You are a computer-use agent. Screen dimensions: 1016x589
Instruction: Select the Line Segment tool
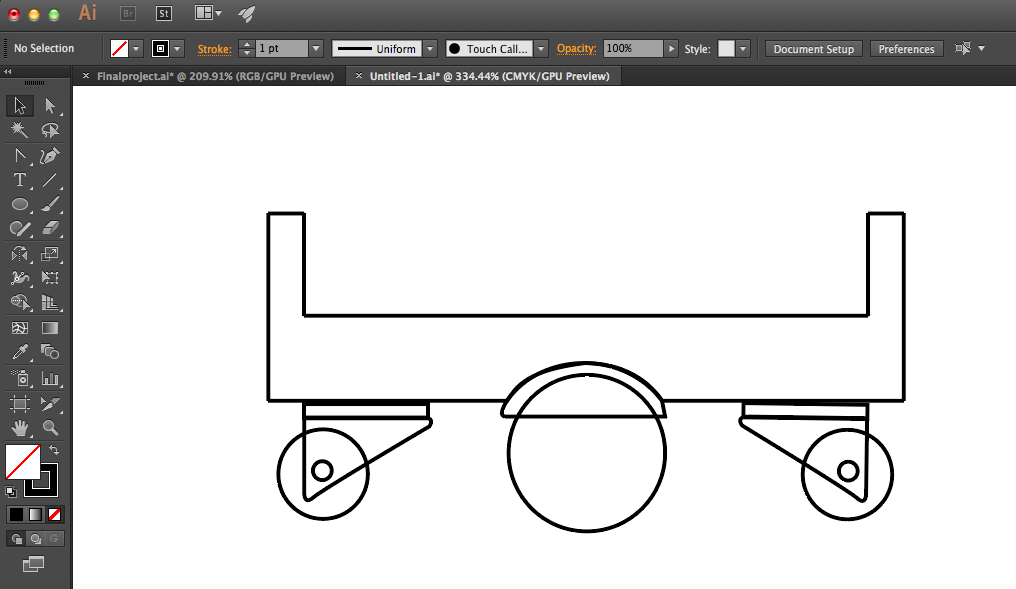click(x=50, y=180)
